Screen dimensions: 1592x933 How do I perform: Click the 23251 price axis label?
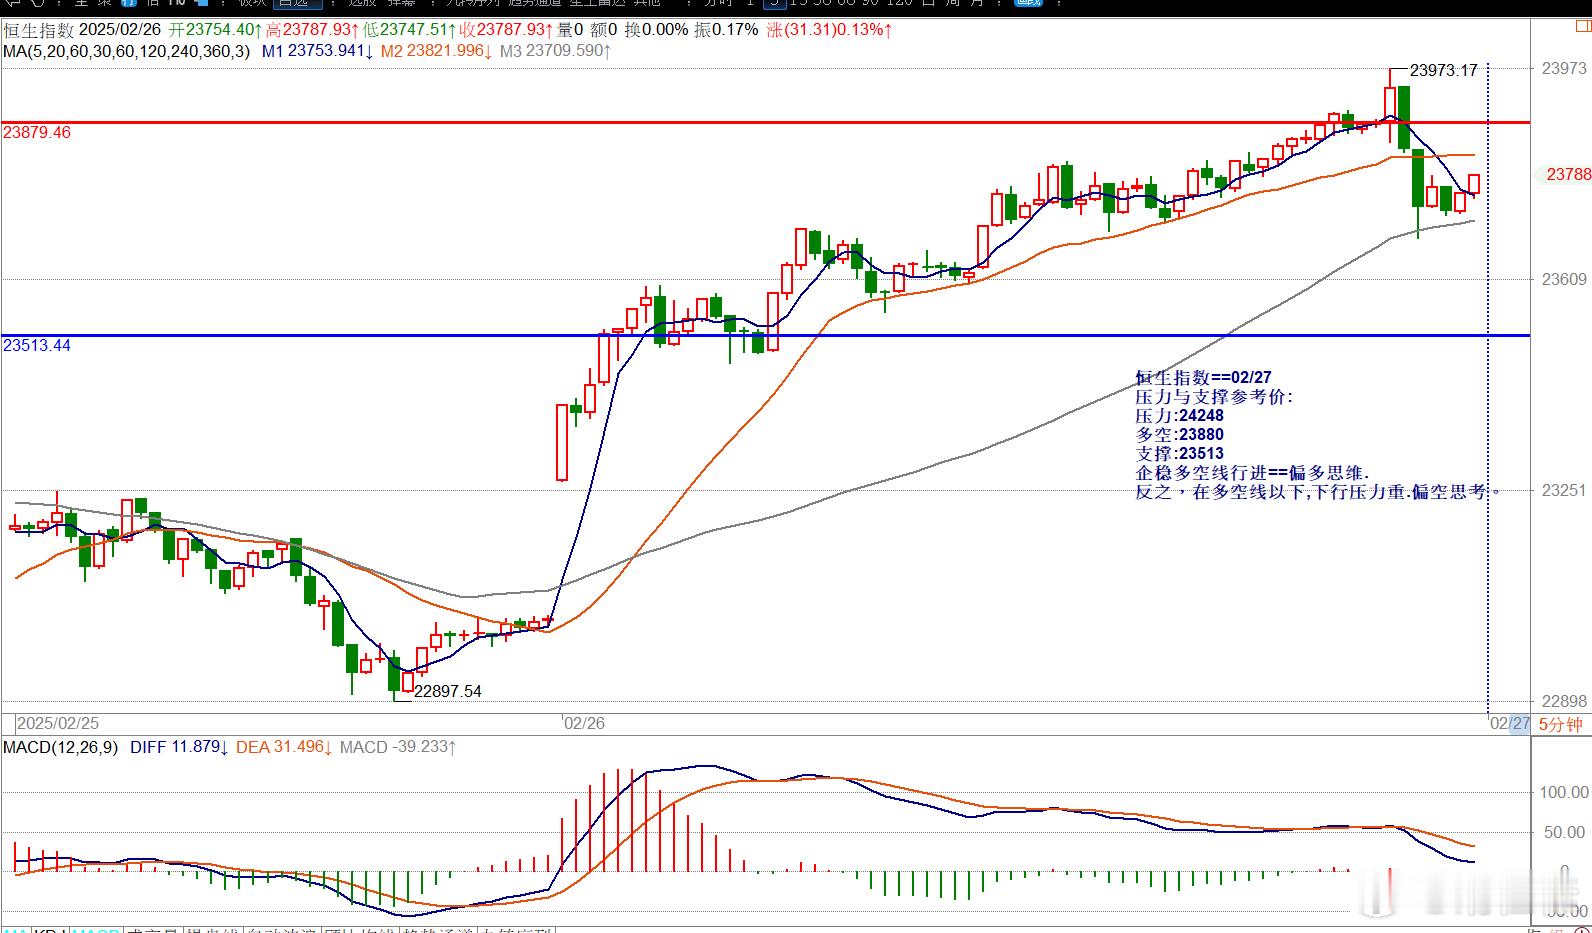pyautogui.click(x=1564, y=490)
